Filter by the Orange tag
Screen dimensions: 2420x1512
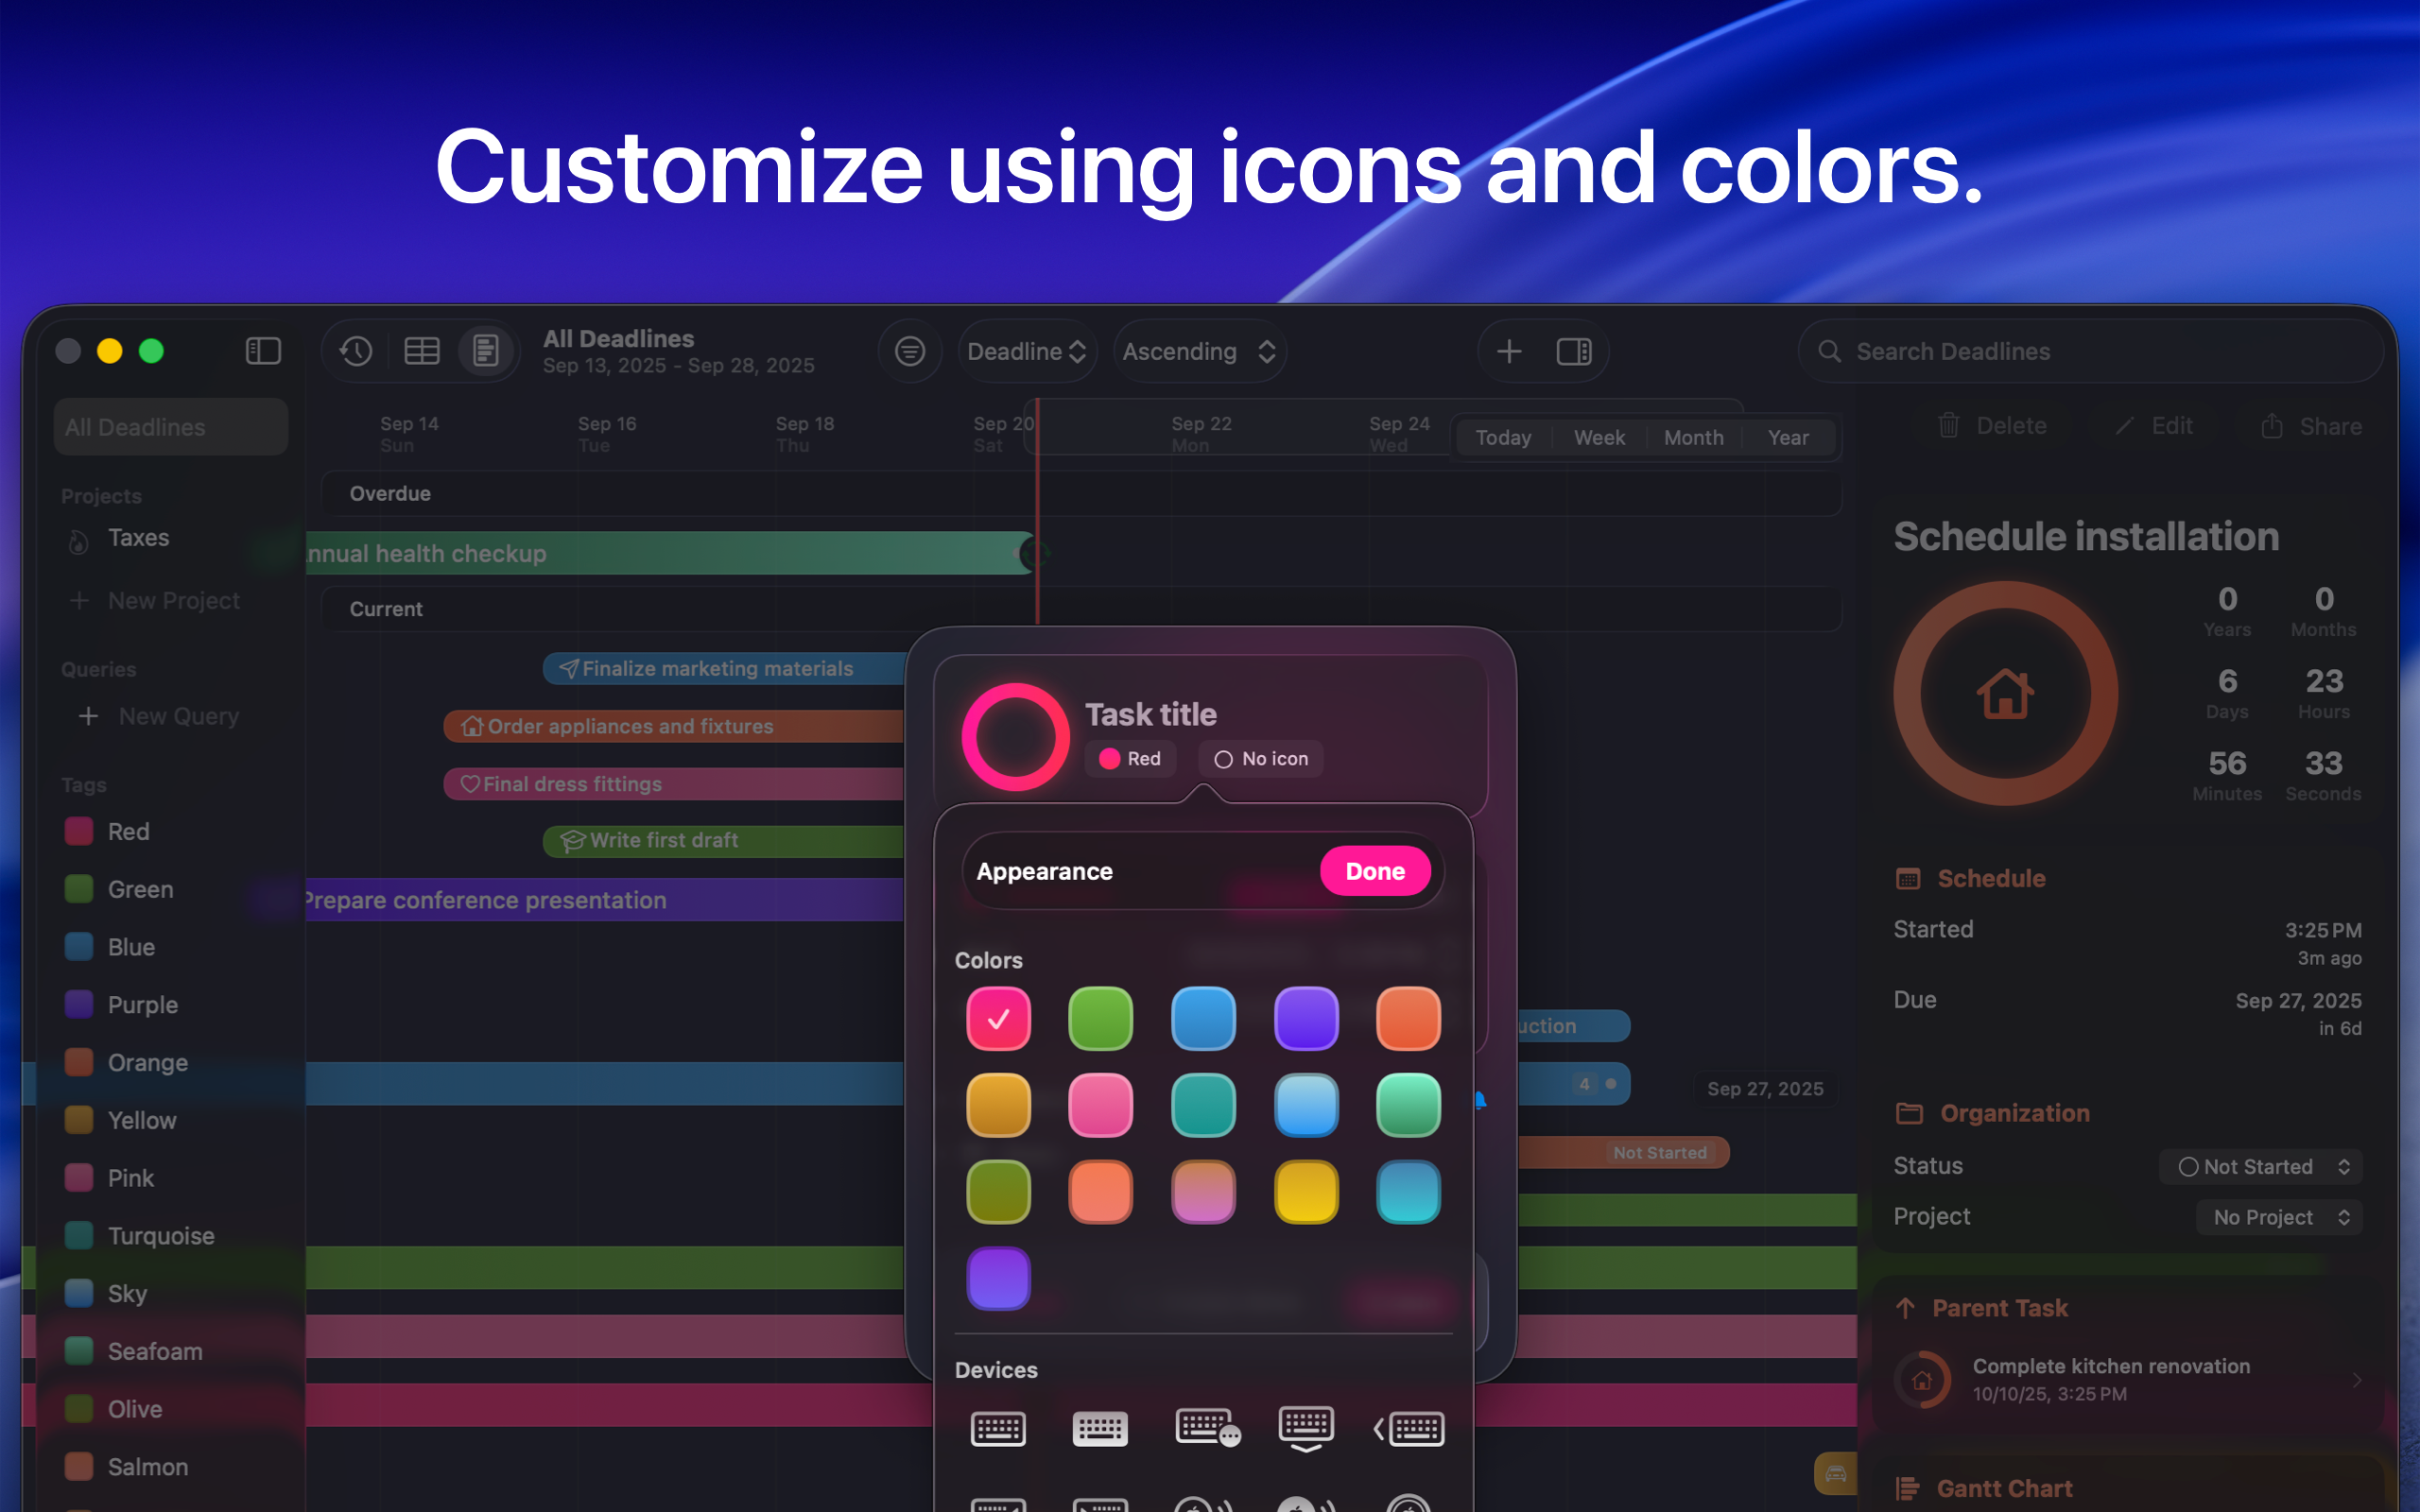(x=126, y=1062)
